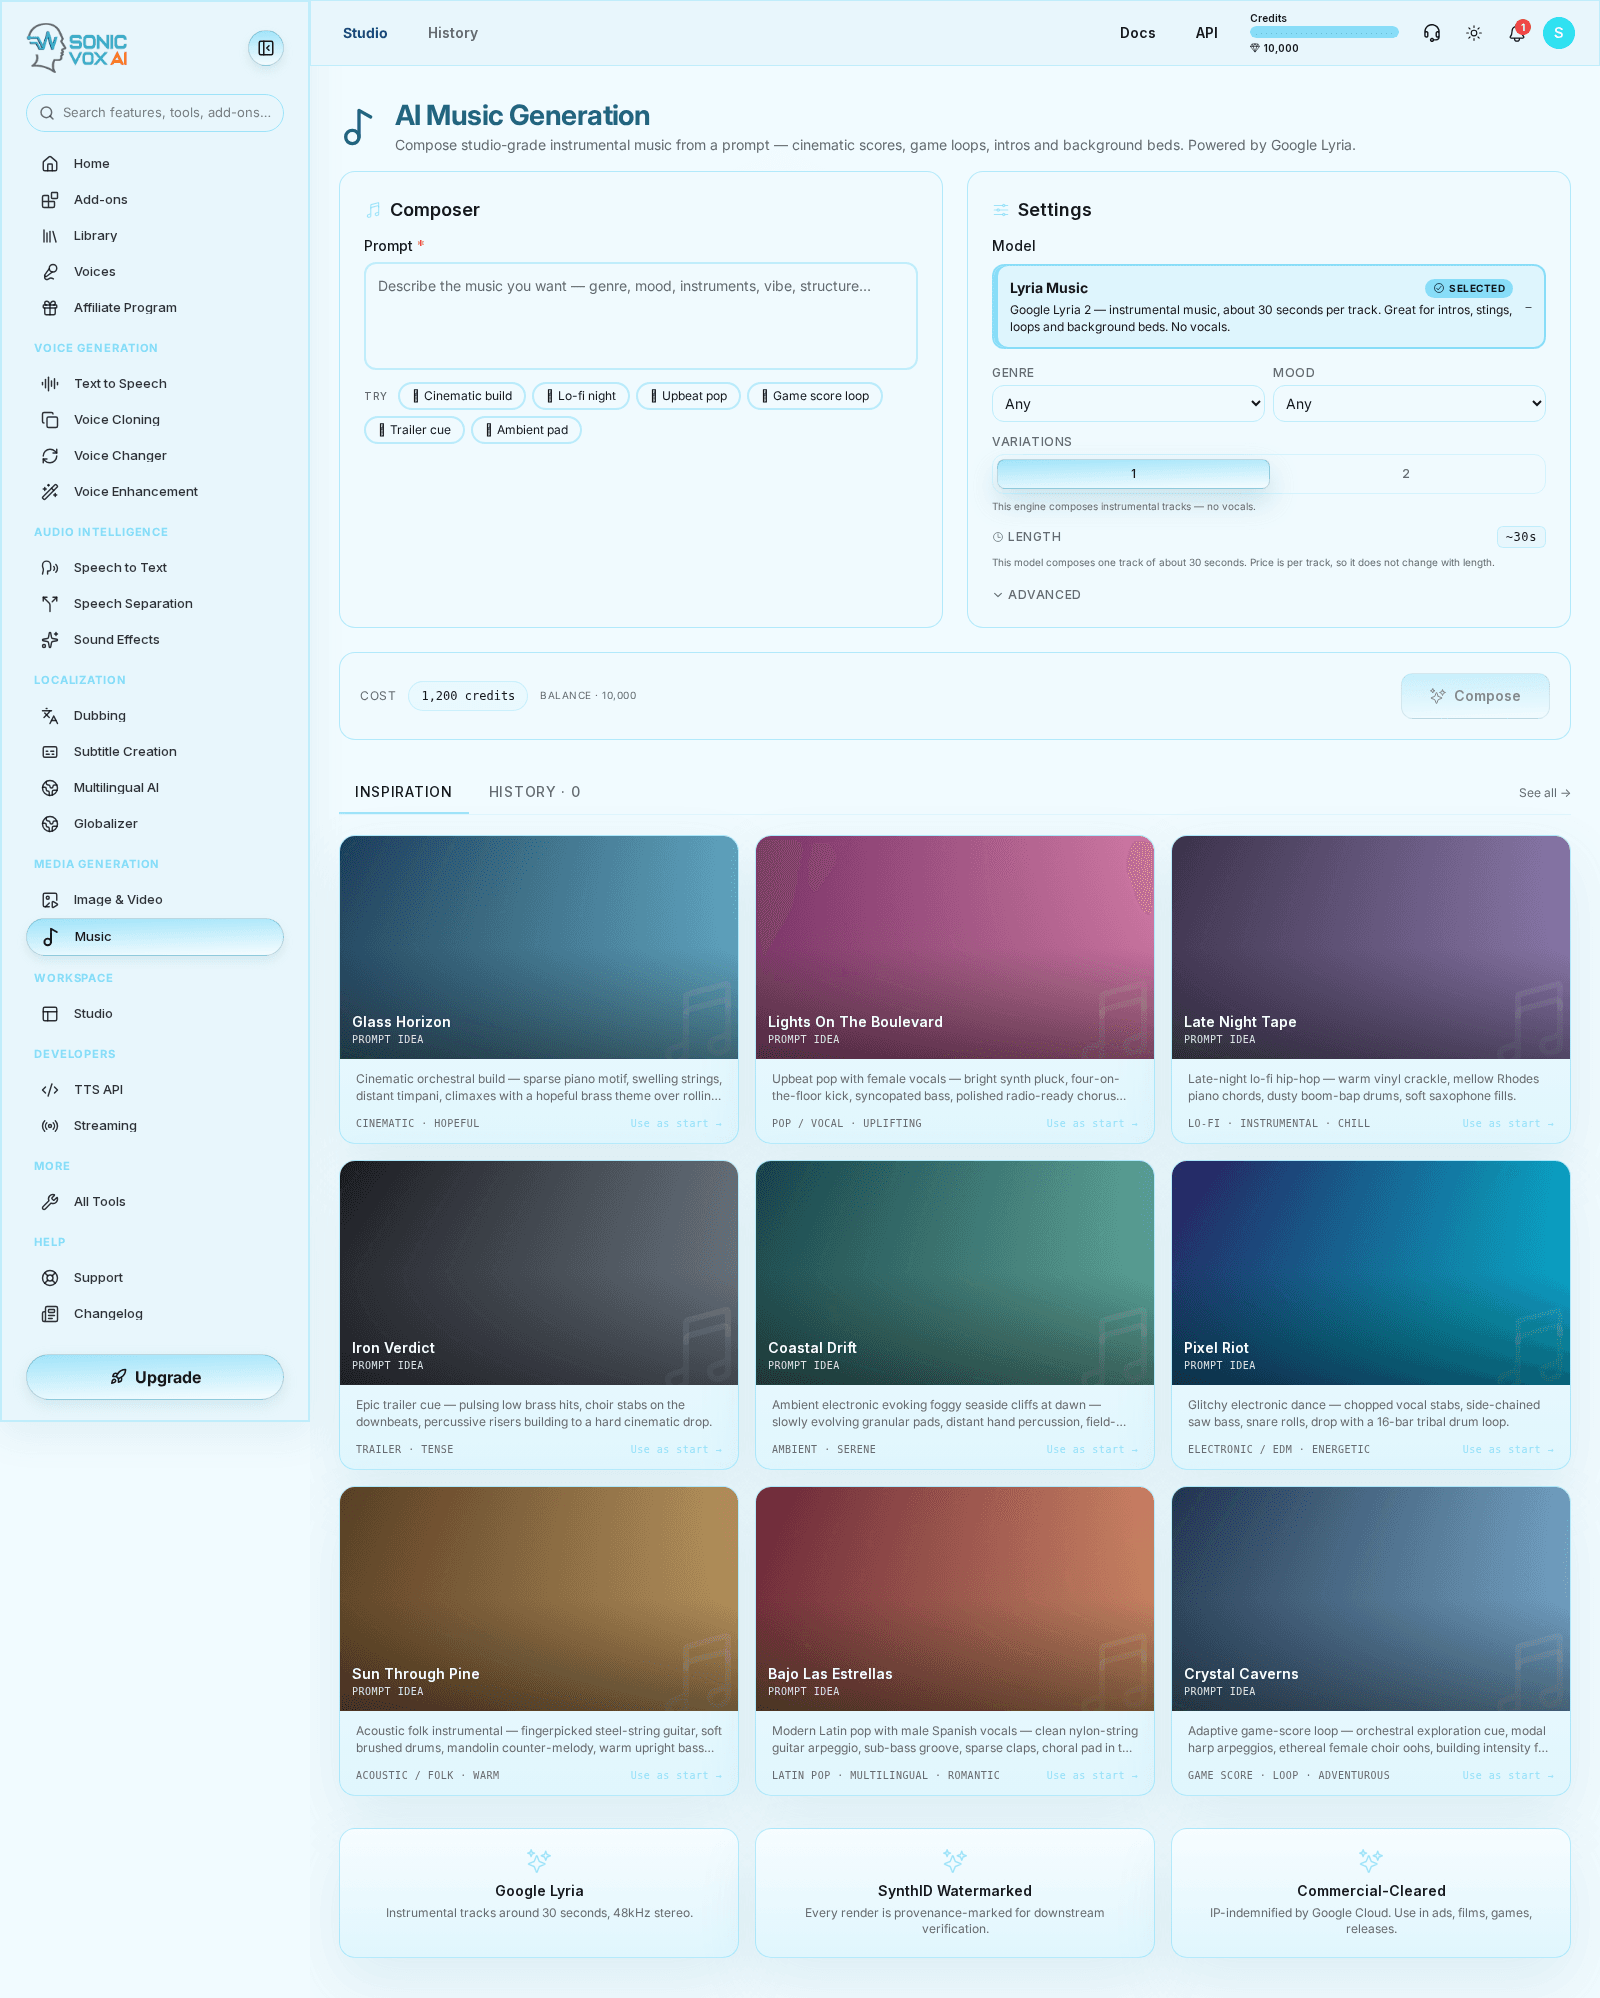Open the Mood dropdown

coord(1409,404)
